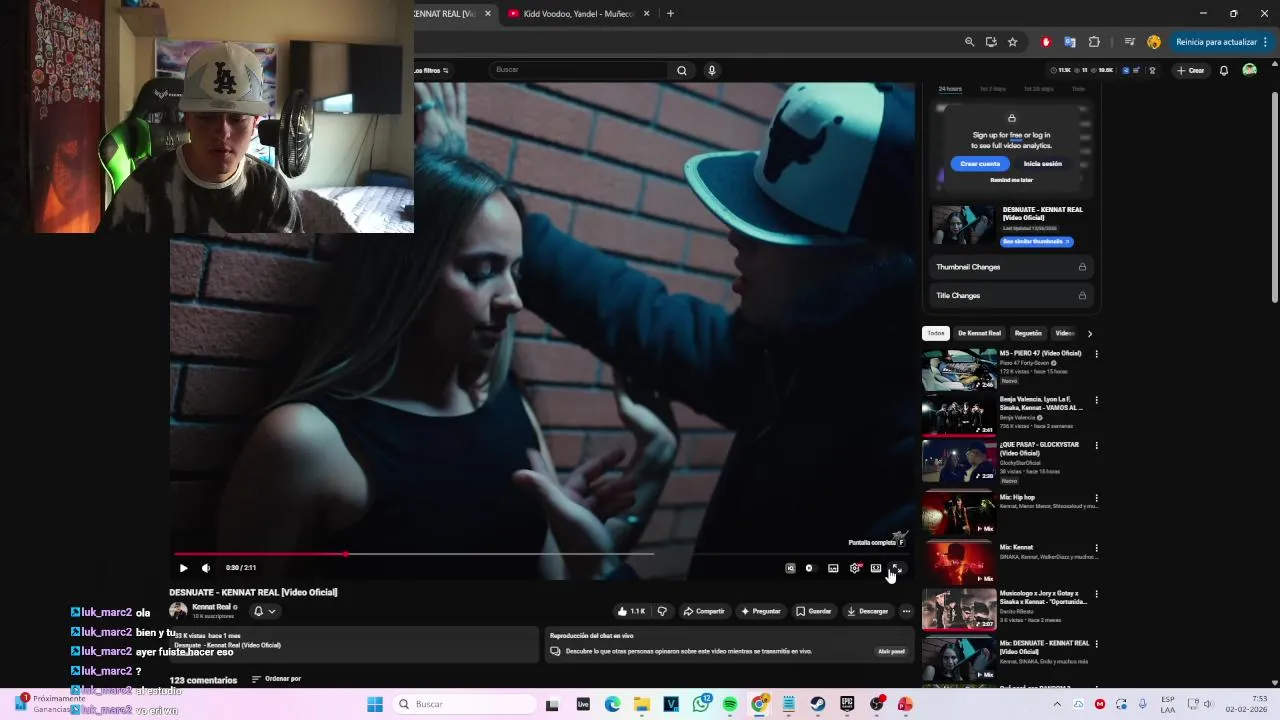Expand the Title Changes section

(1011, 295)
